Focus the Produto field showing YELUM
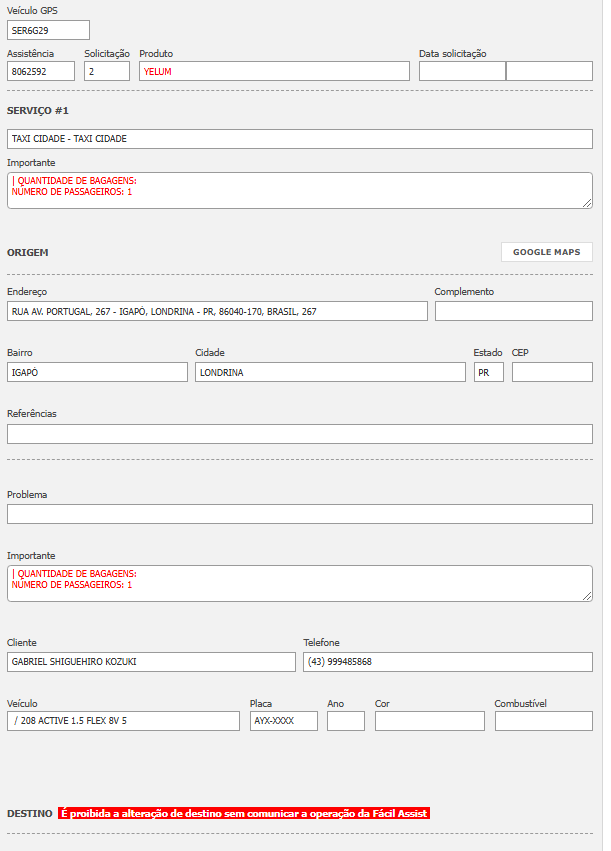Screen dimensions: 611x851 274,71
